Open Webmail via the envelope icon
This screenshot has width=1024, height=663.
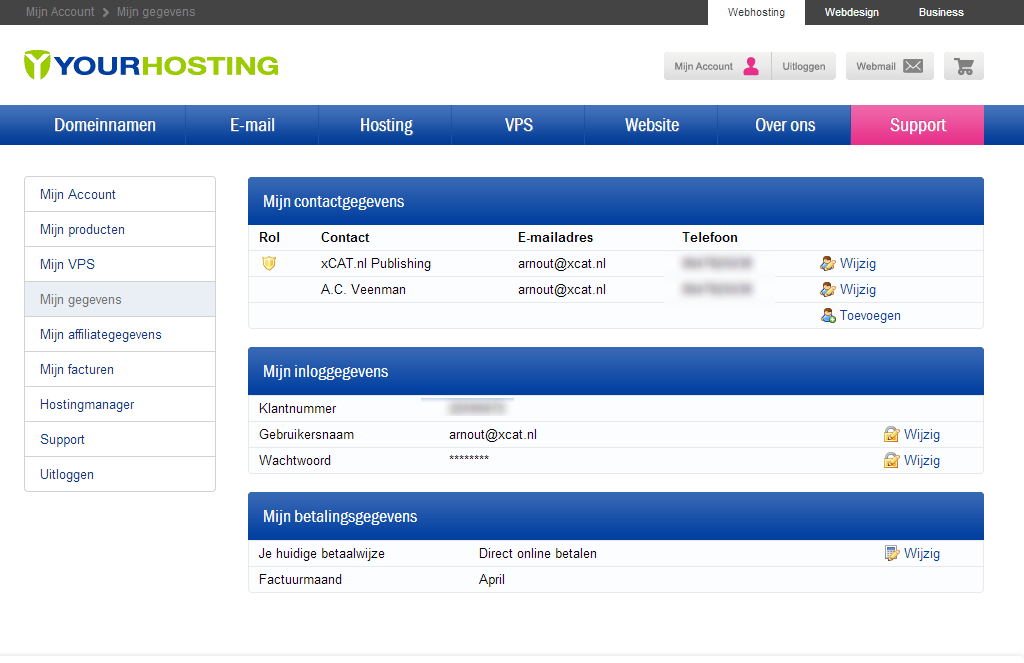click(x=912, y=66)
